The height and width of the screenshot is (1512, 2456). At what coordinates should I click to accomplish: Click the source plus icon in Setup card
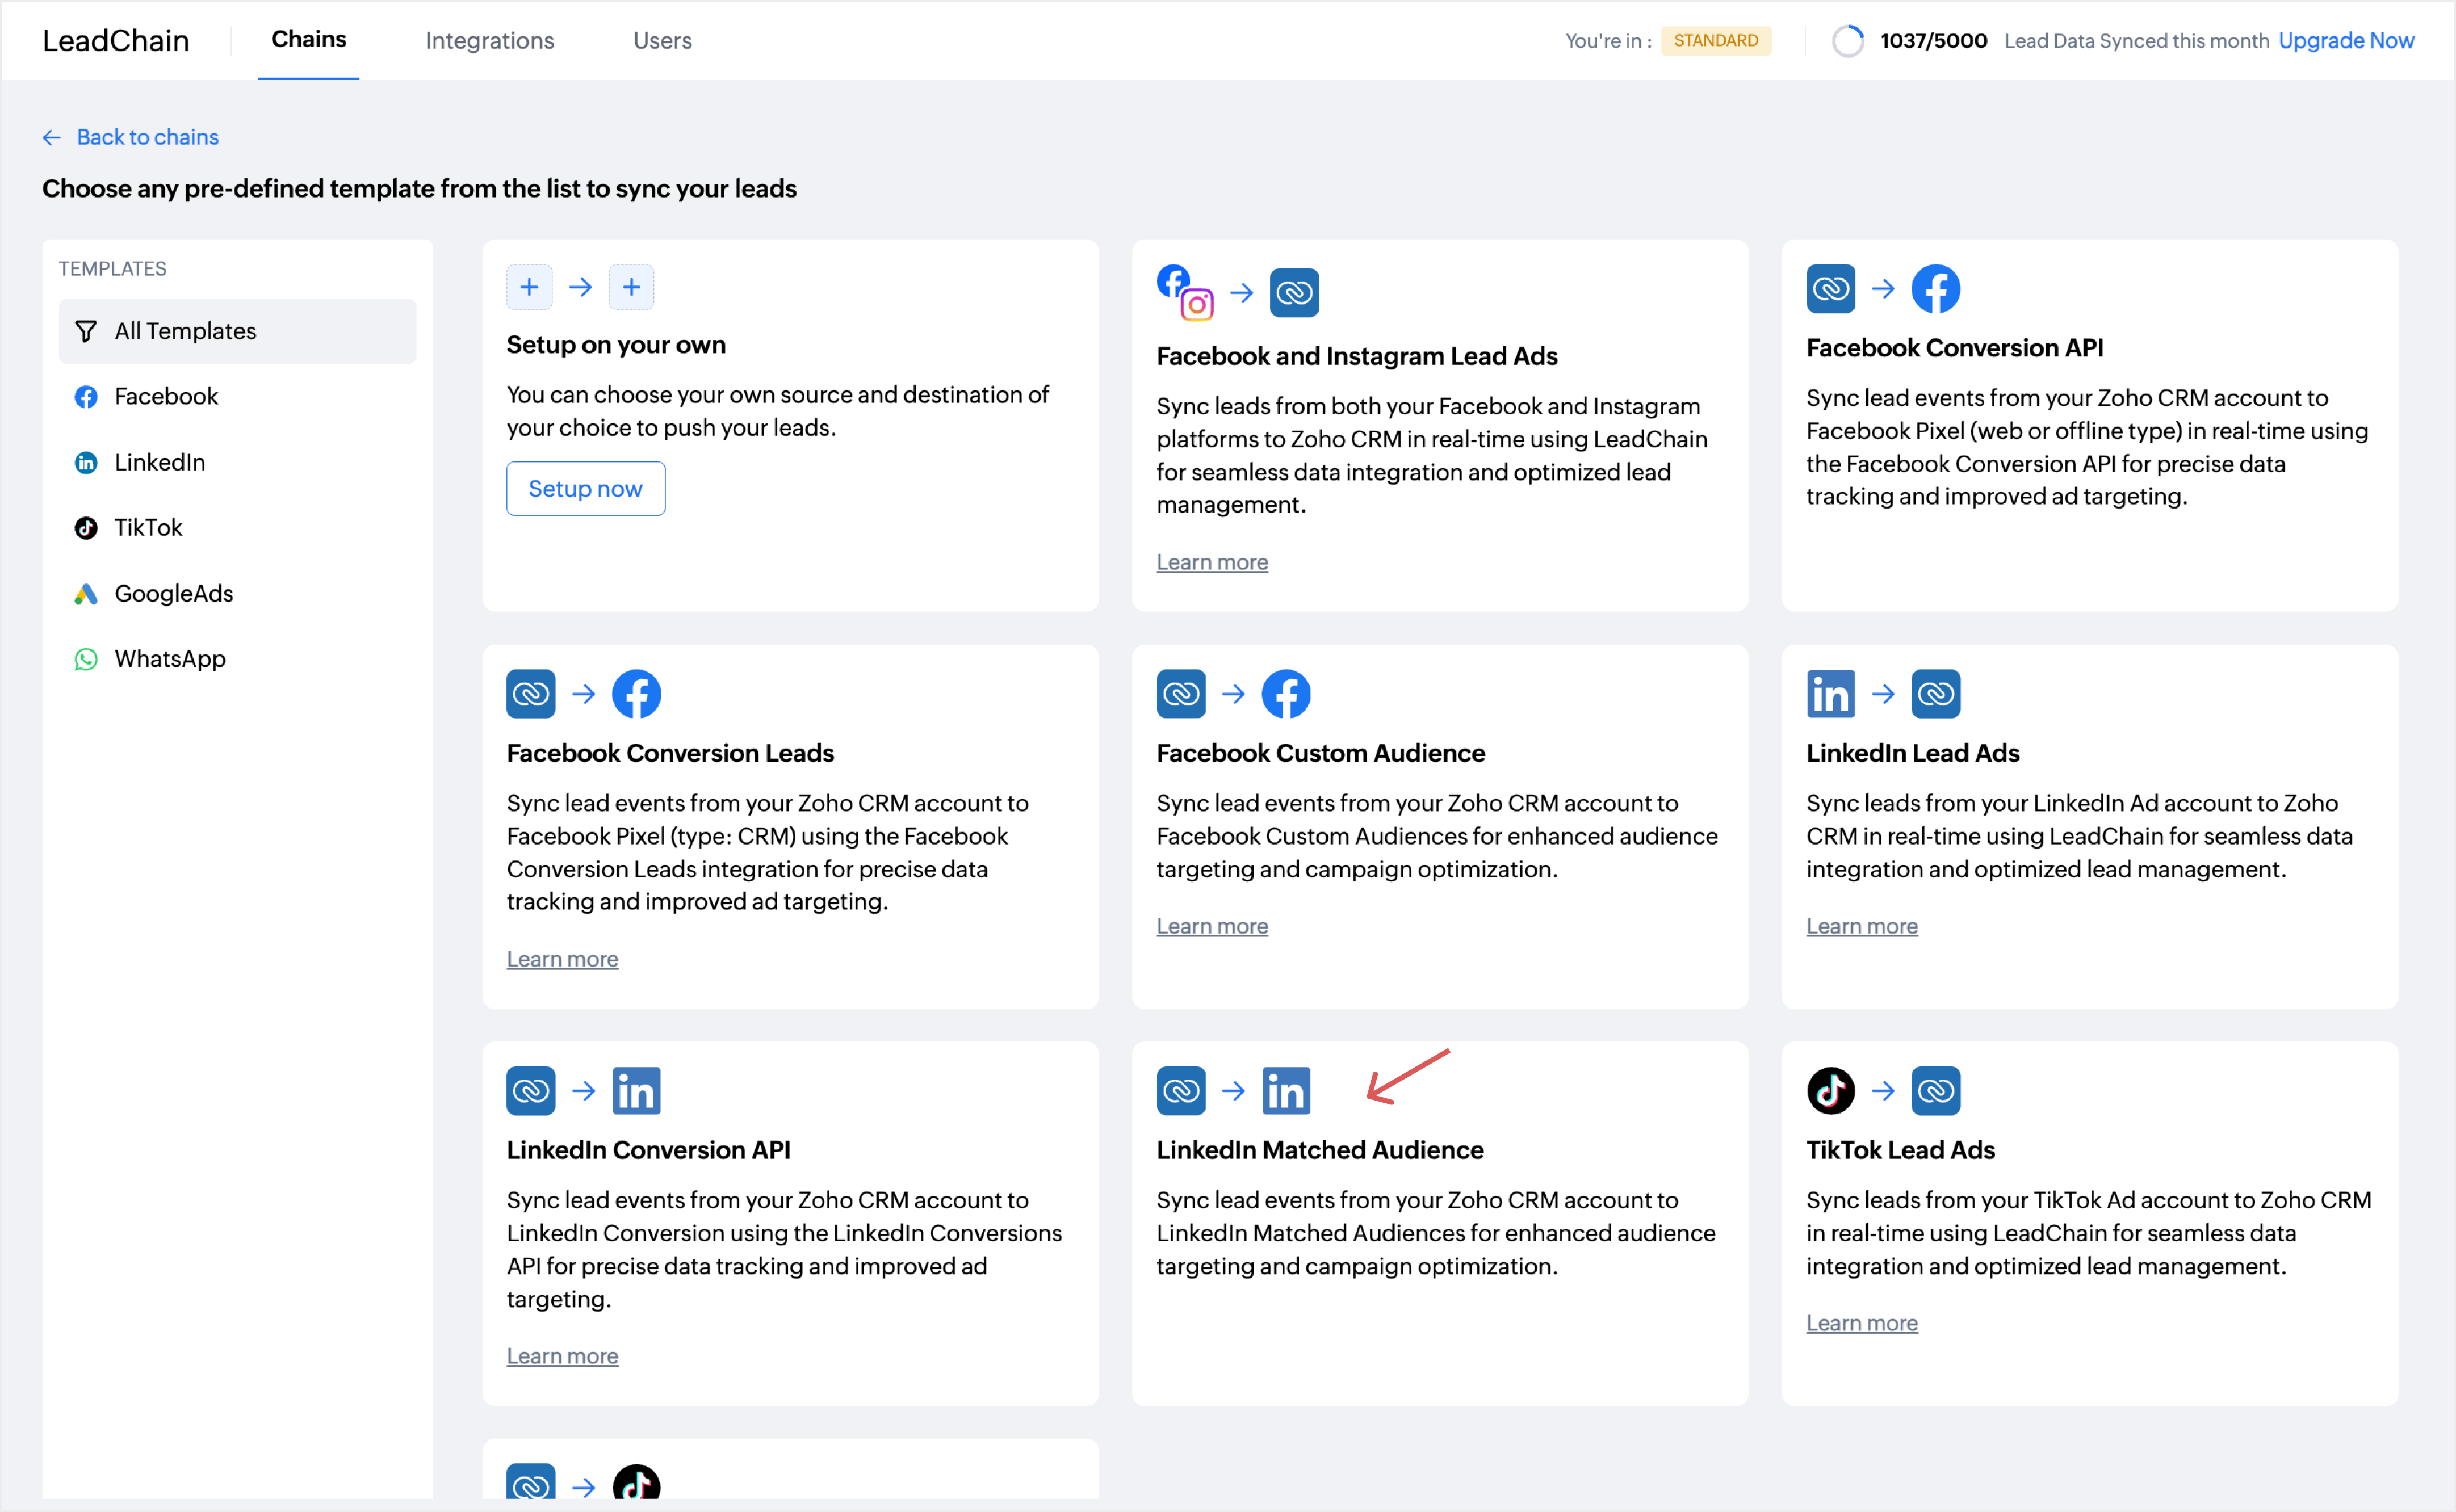pos(529,288)
